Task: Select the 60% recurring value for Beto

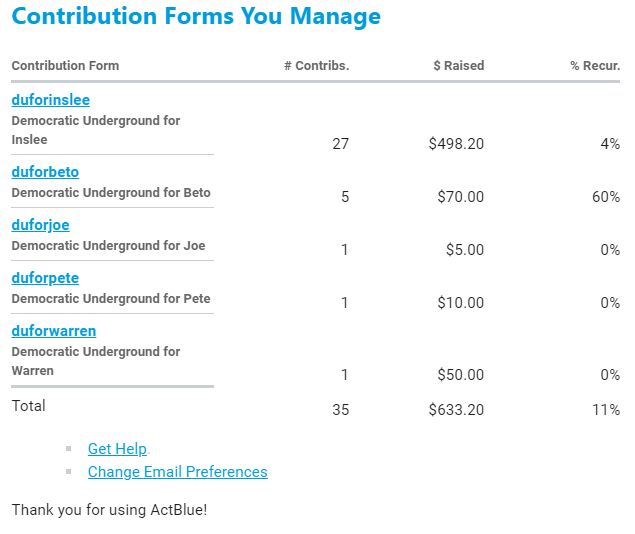Action: point(606,197)
